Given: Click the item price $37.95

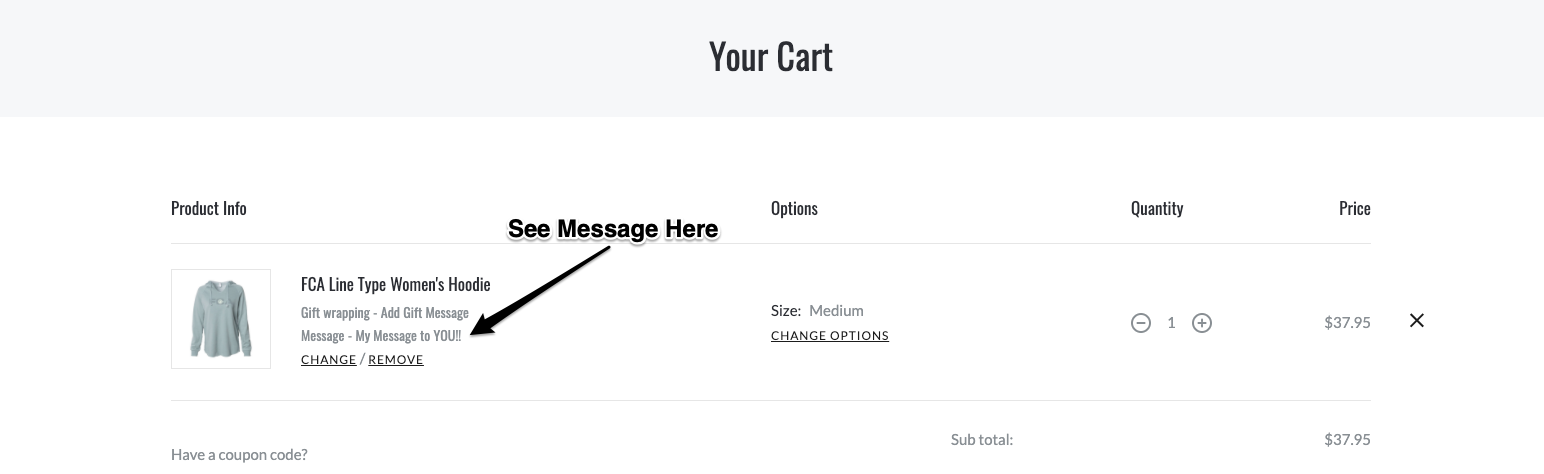Looking at the screenshot, I should [1347, 323].
